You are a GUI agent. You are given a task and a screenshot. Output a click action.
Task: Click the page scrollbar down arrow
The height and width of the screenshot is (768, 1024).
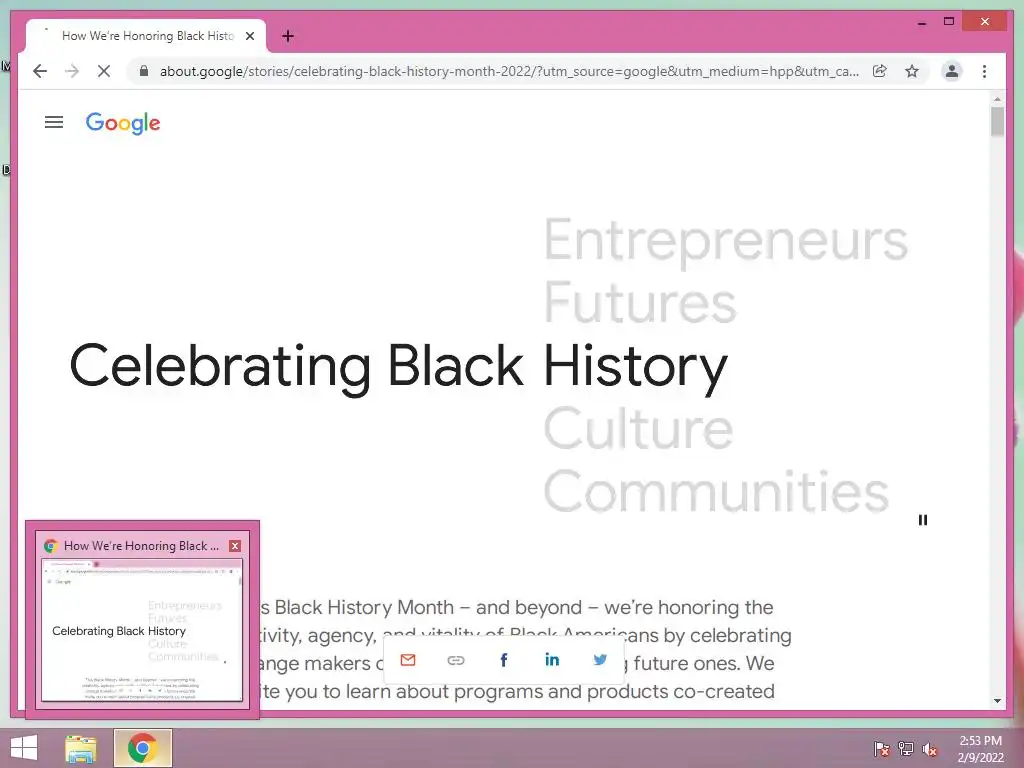click(997, 701)
